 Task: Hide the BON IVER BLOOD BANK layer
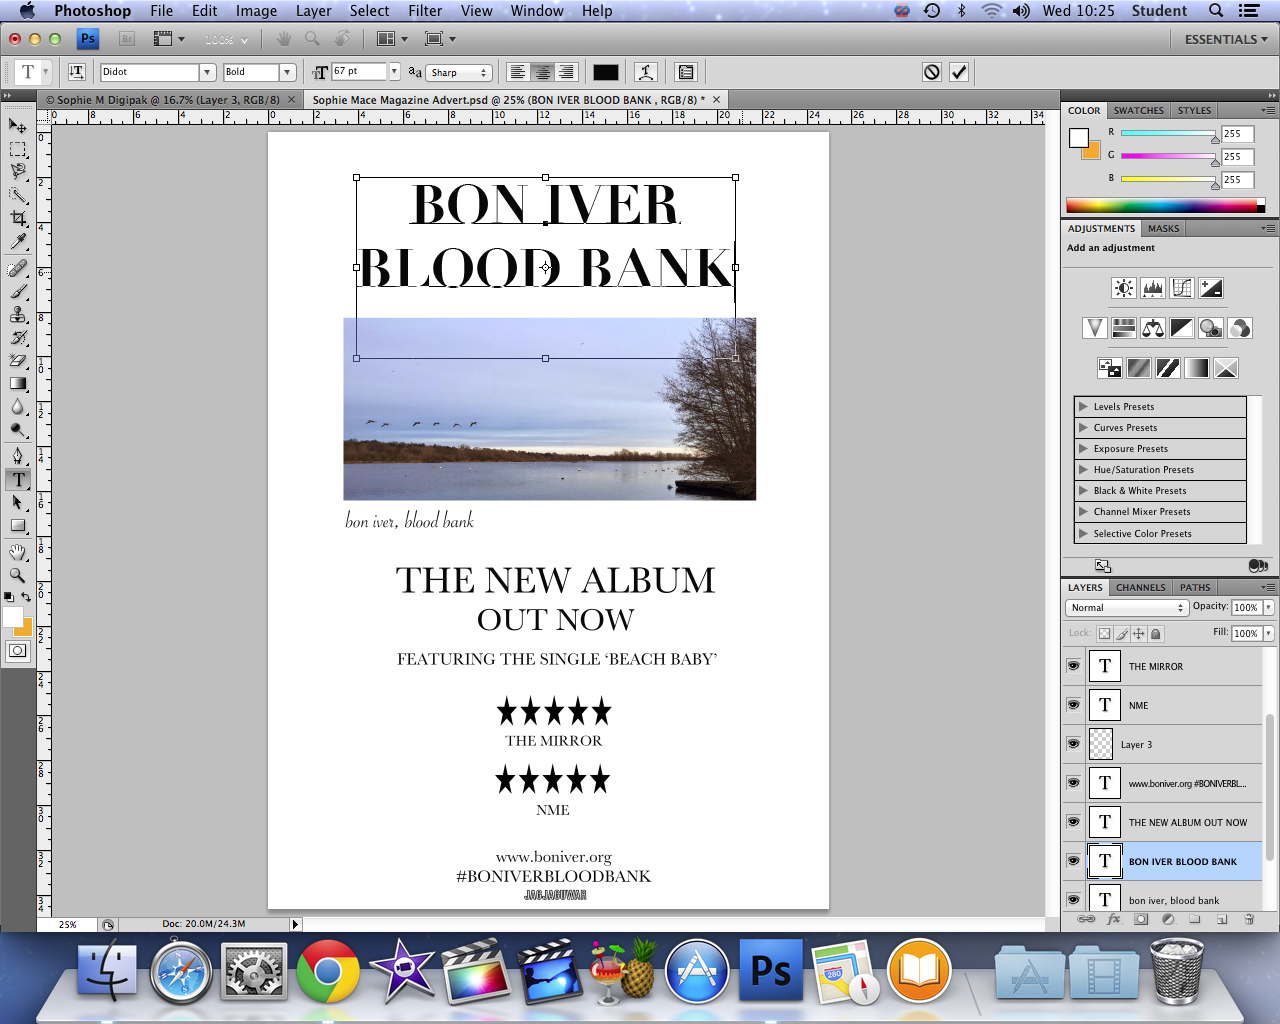(1074, 861)
